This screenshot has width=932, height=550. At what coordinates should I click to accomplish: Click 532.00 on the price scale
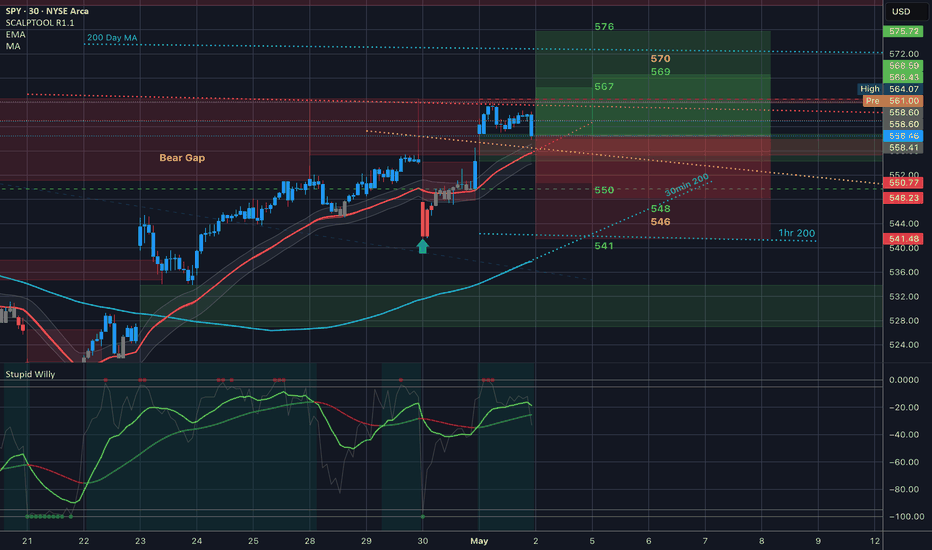pos(903,297)
